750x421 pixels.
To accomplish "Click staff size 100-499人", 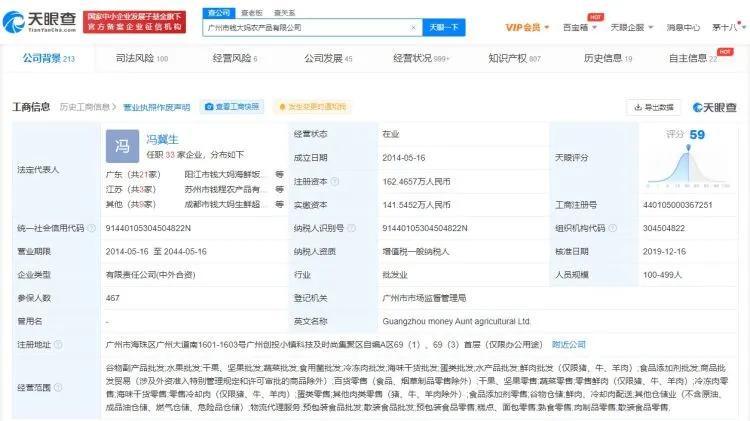I will coord(662,275).
